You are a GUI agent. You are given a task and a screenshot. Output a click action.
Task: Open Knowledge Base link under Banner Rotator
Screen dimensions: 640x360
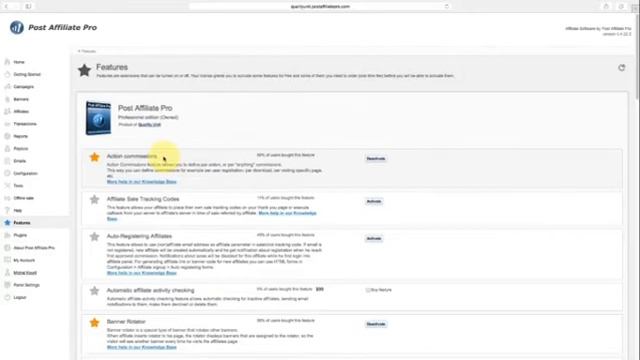[142, 347]
